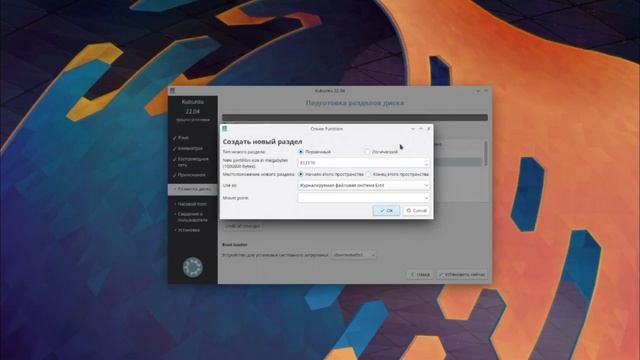The width and height of the screenshot is (640, 360).
Task: Confirm partition creation with OK
Action: (x=386, y=211)
